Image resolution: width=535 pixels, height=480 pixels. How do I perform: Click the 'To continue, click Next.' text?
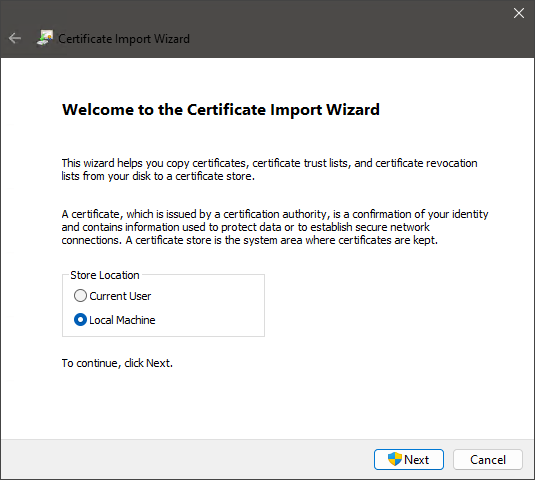pyautogui.click(x=117, y=363)
